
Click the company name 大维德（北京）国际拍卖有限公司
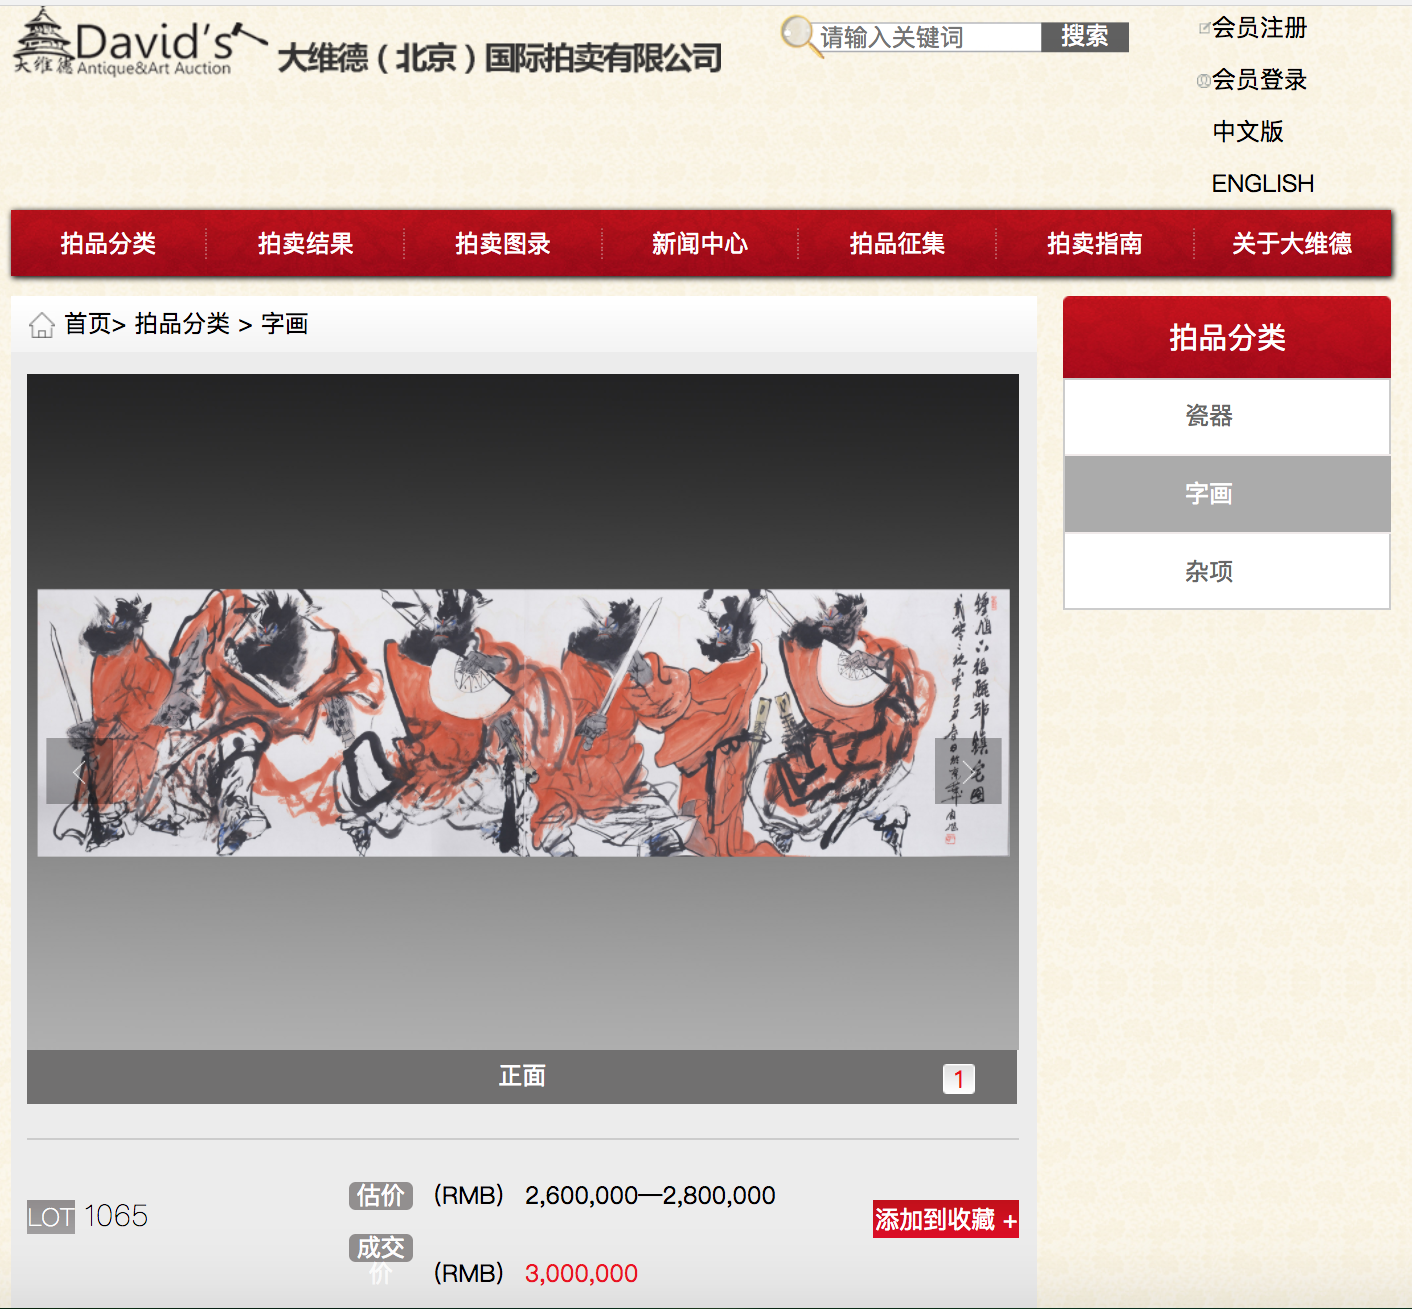499,58
